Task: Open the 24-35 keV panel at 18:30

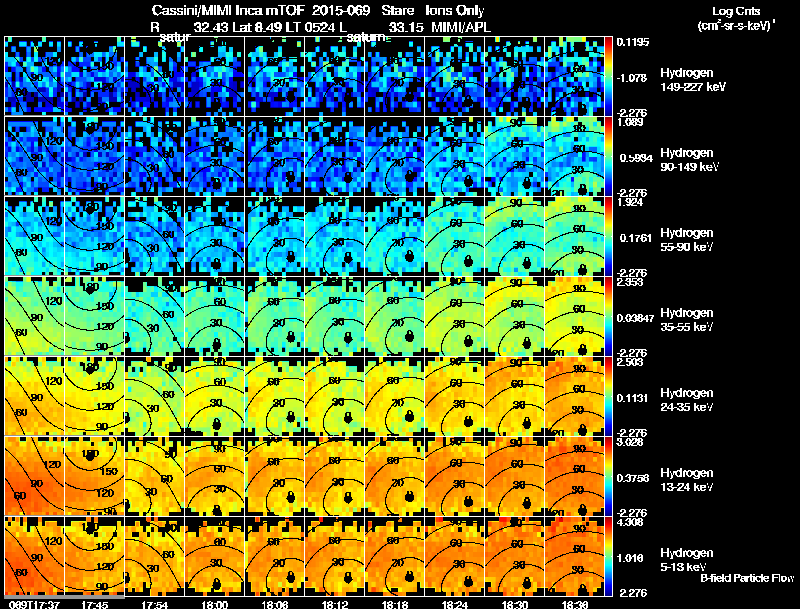Action: [x=515, y=396]
